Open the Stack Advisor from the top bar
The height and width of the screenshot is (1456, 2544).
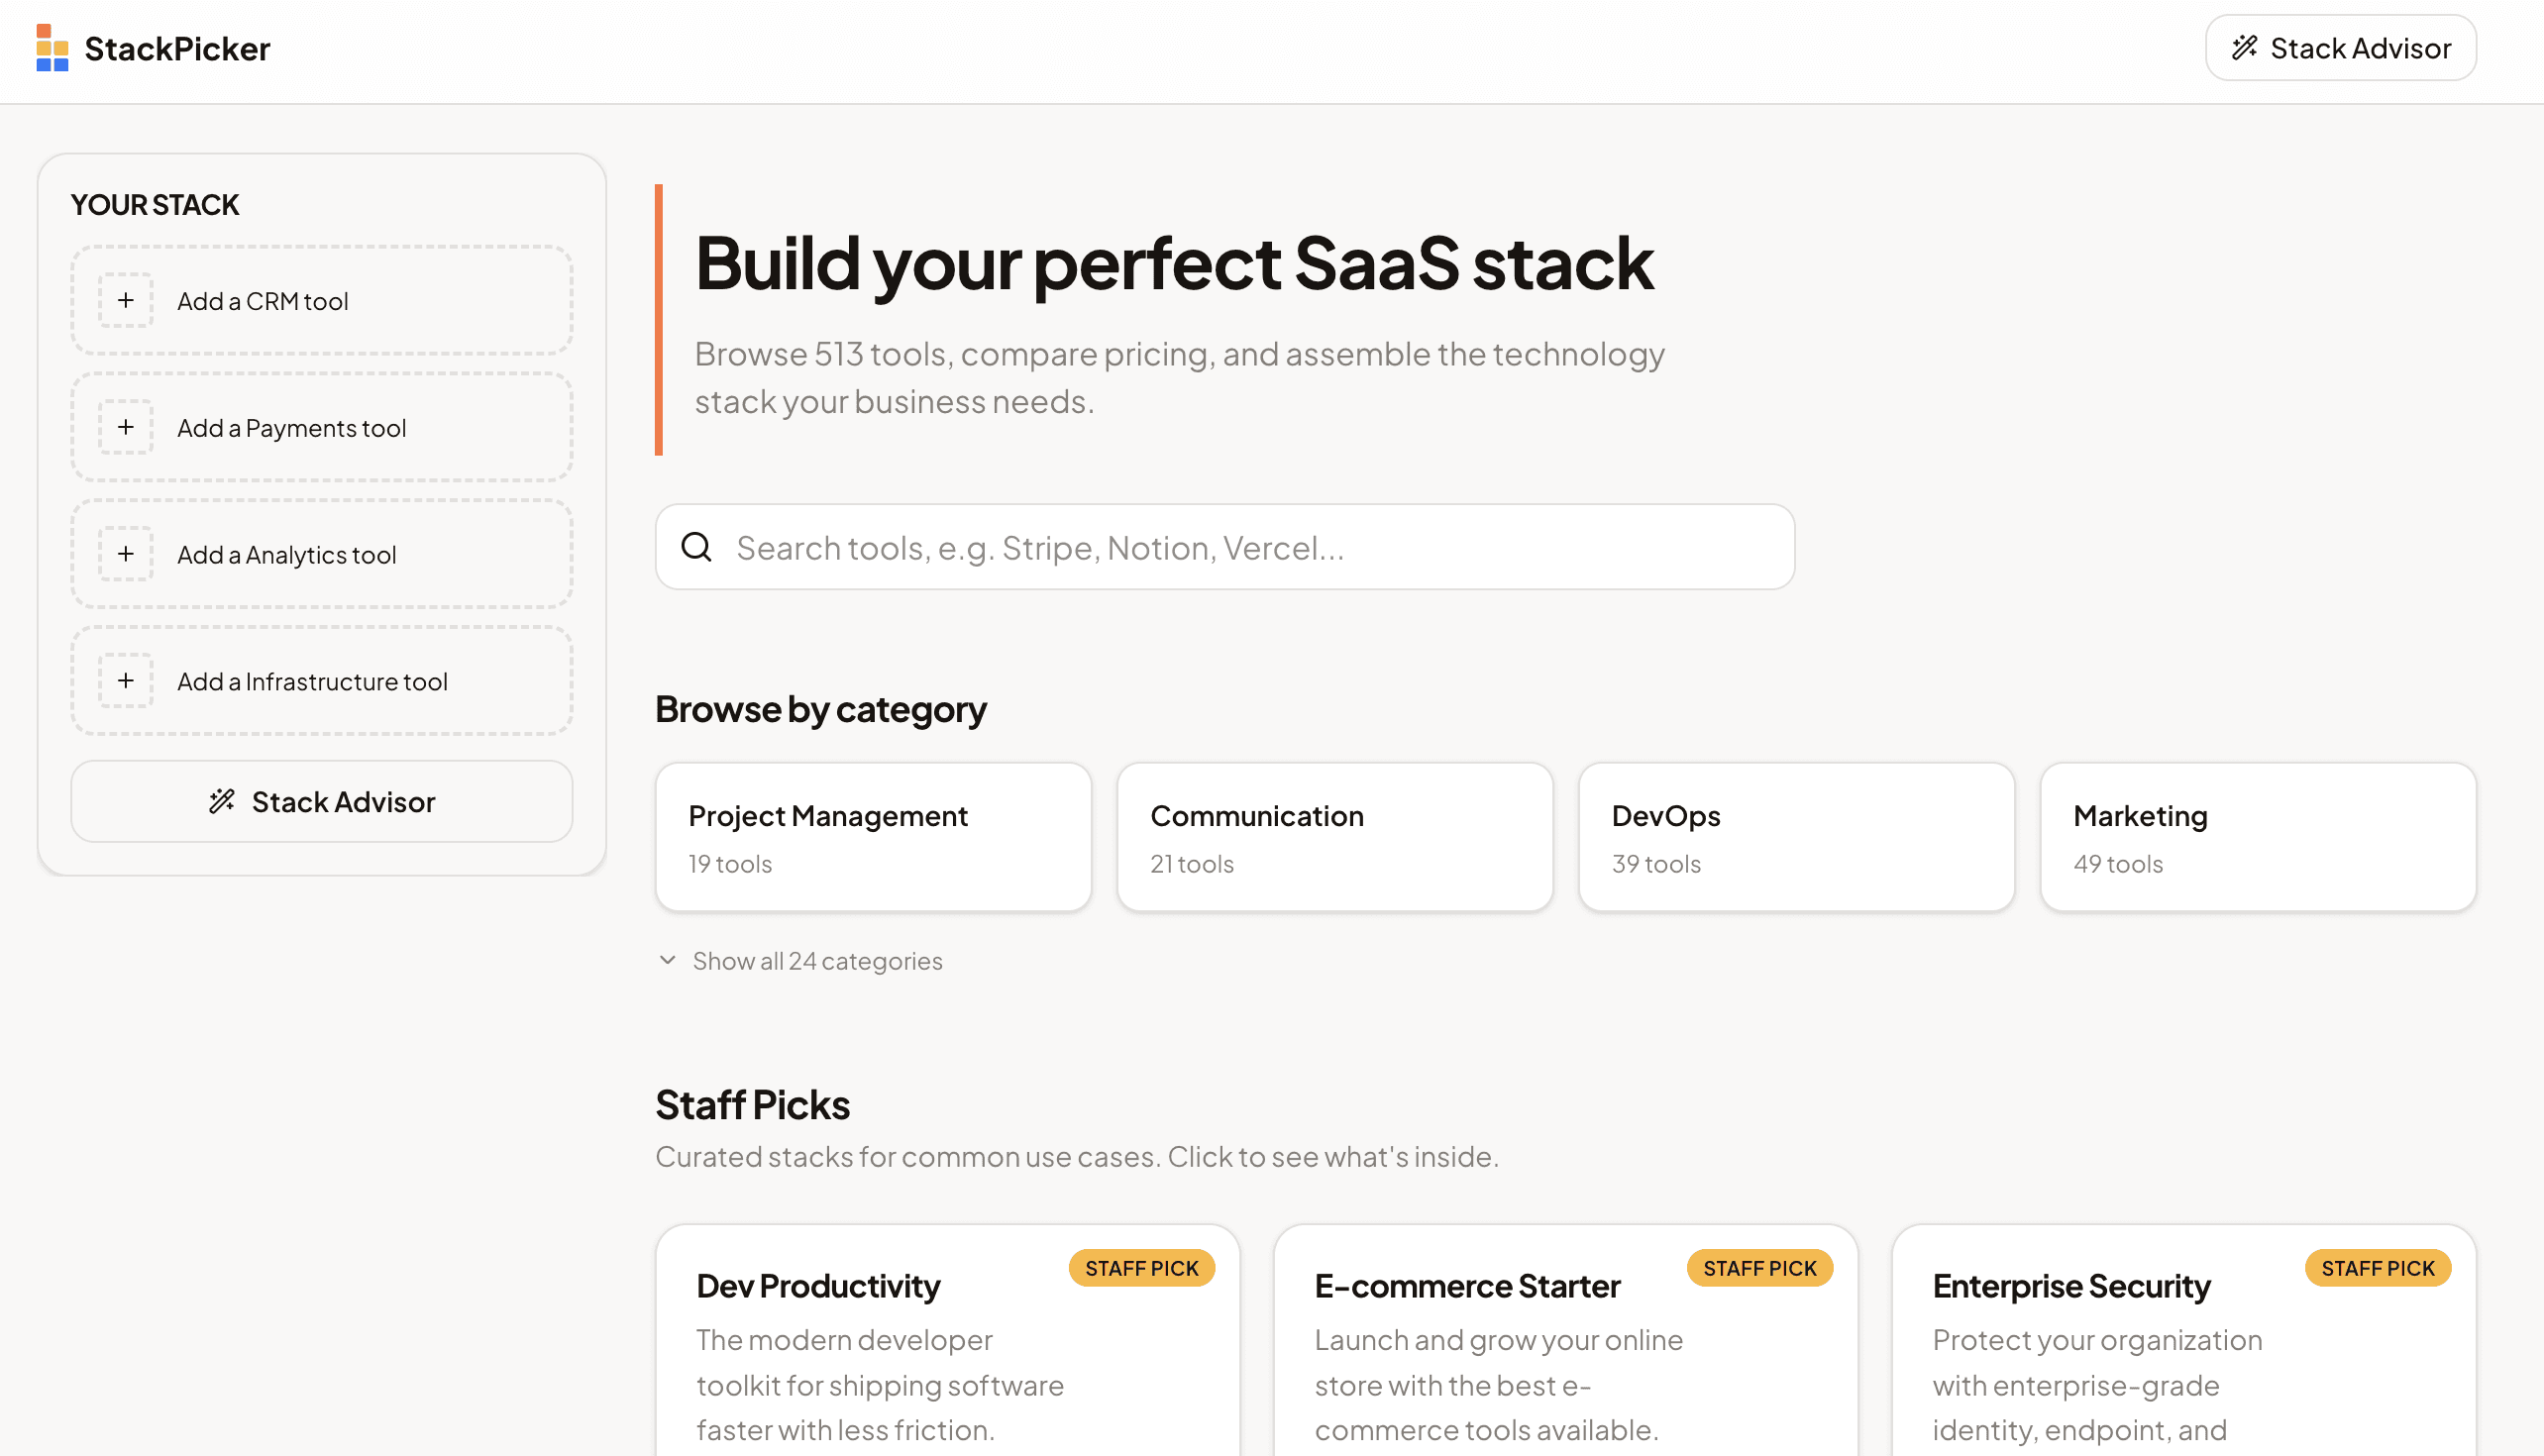pos(2340,47)
